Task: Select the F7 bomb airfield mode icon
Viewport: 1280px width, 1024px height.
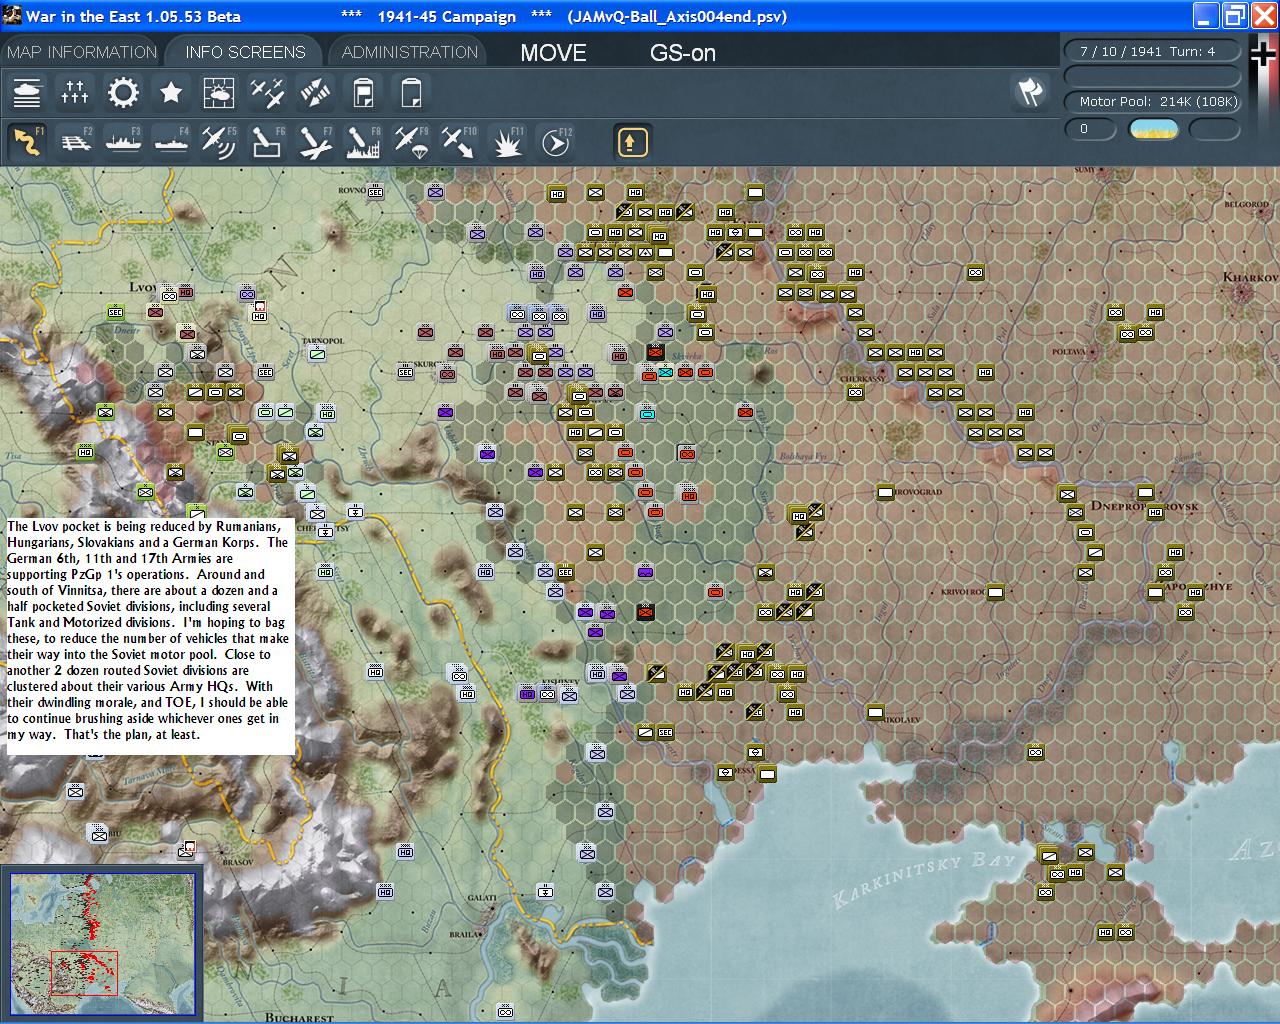Action: (x=315, y=142)
